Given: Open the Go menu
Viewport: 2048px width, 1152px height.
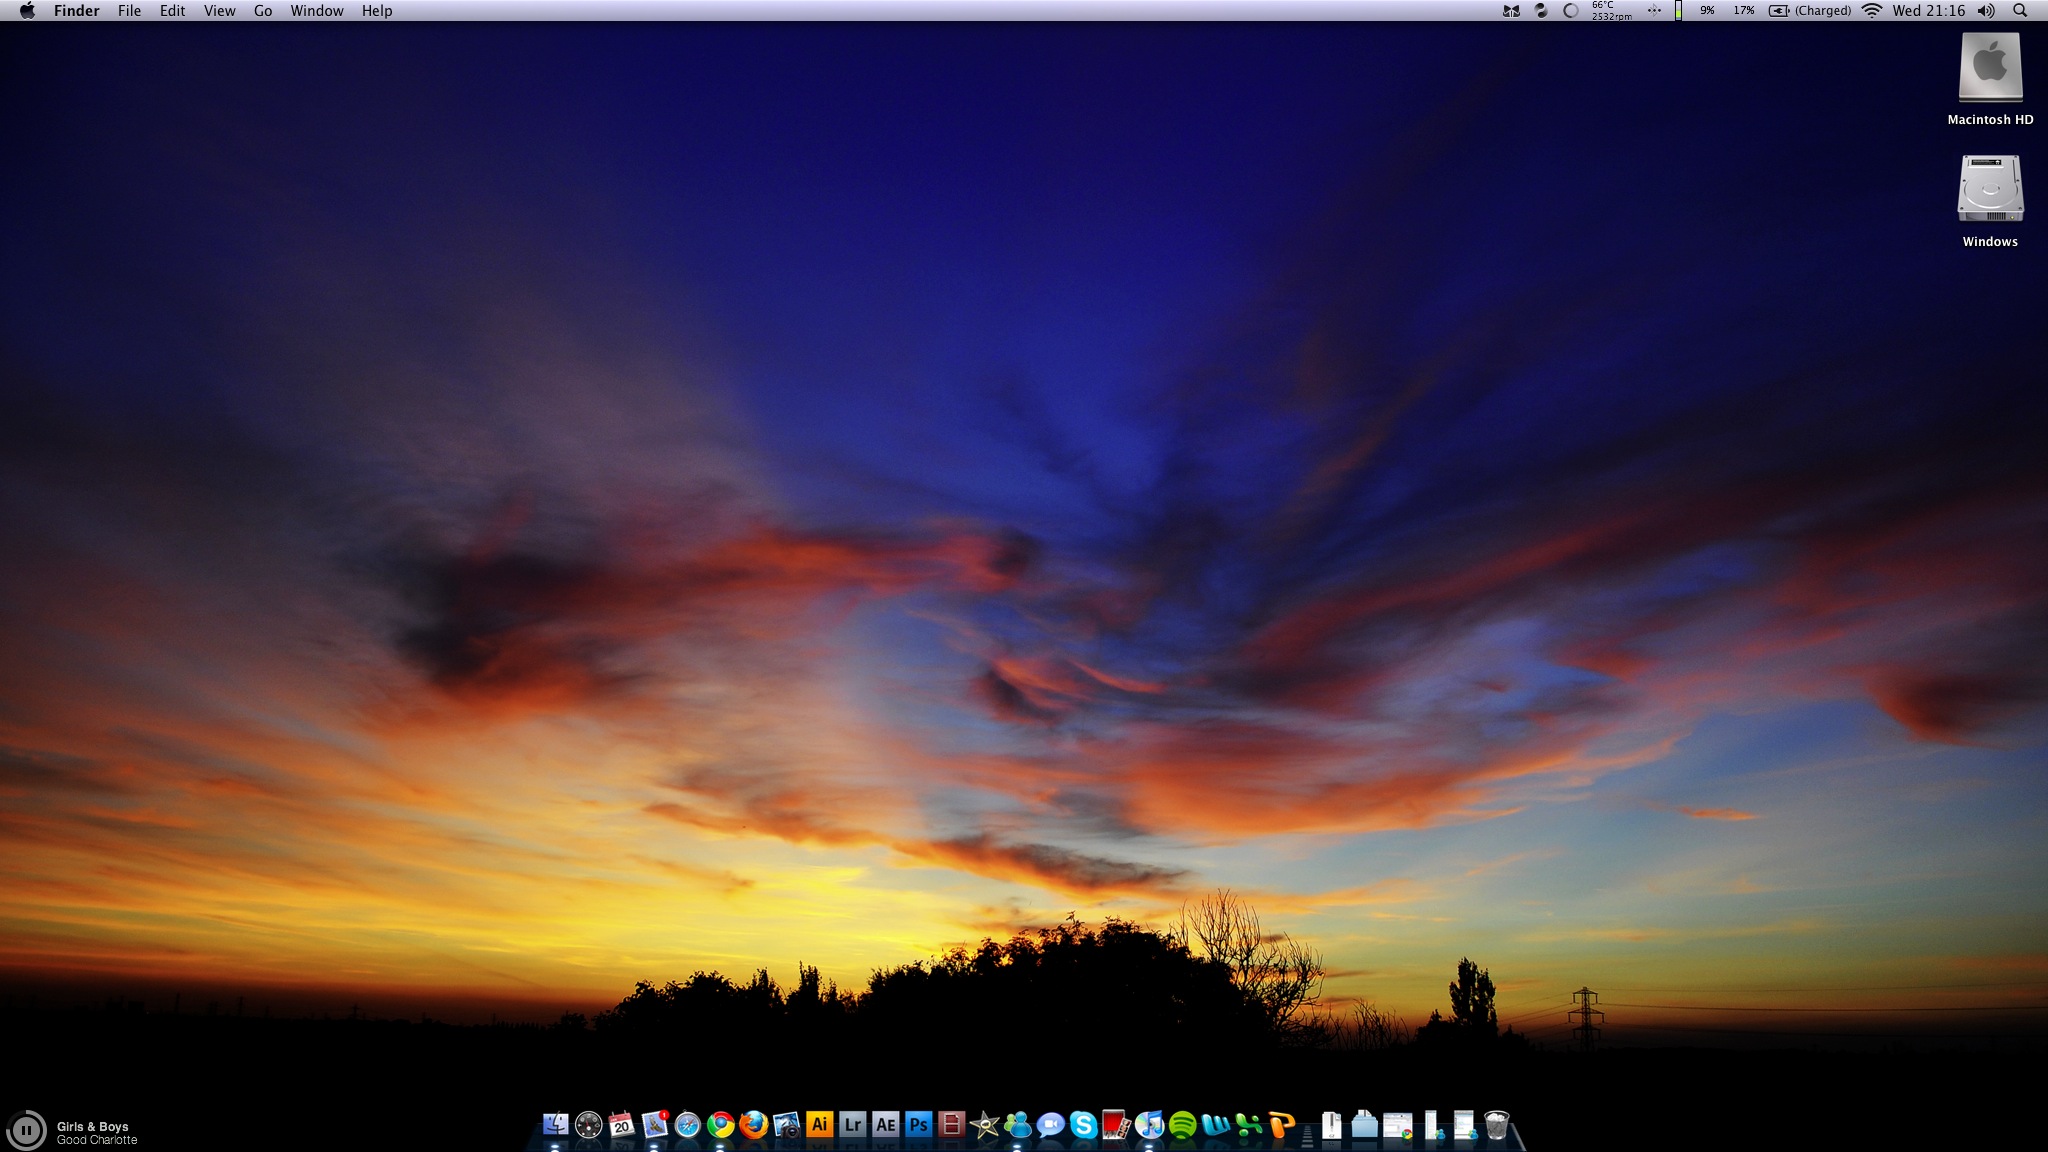Looking at the screenshot, I should pyautogui.click(x=263, y=11).
